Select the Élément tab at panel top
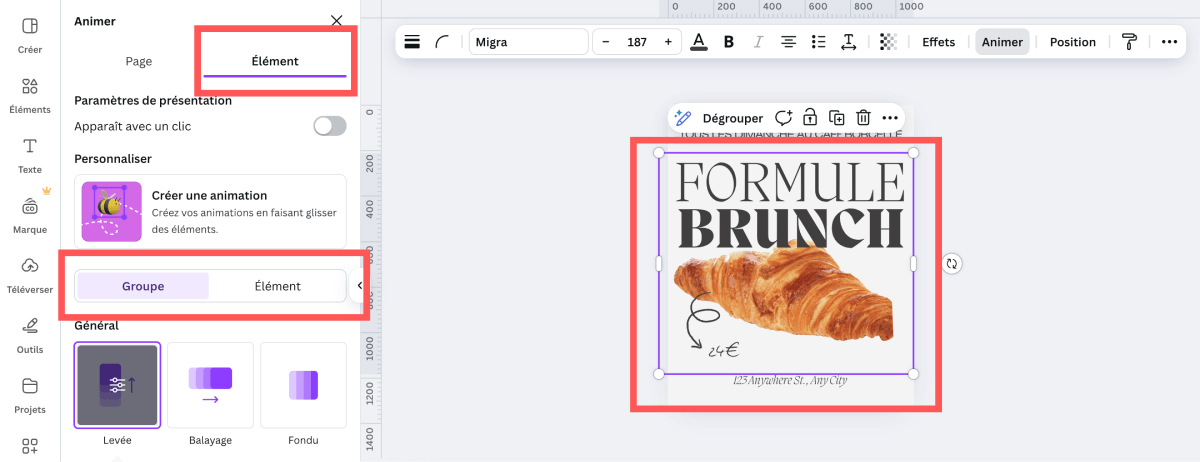This screenshot has height=462, width=1200. 275,62
